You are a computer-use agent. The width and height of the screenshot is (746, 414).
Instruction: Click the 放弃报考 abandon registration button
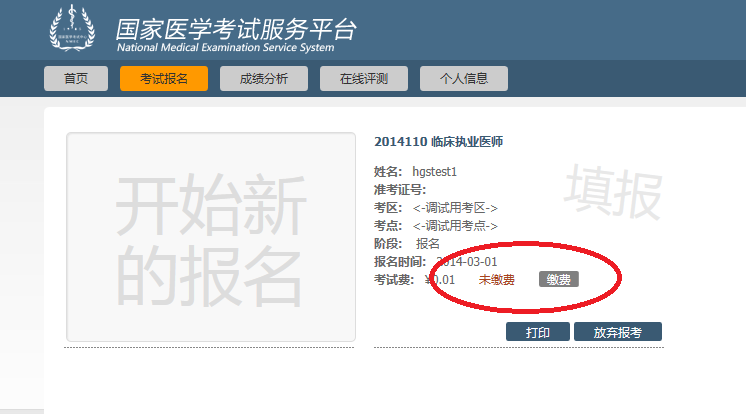pos(617,332)
